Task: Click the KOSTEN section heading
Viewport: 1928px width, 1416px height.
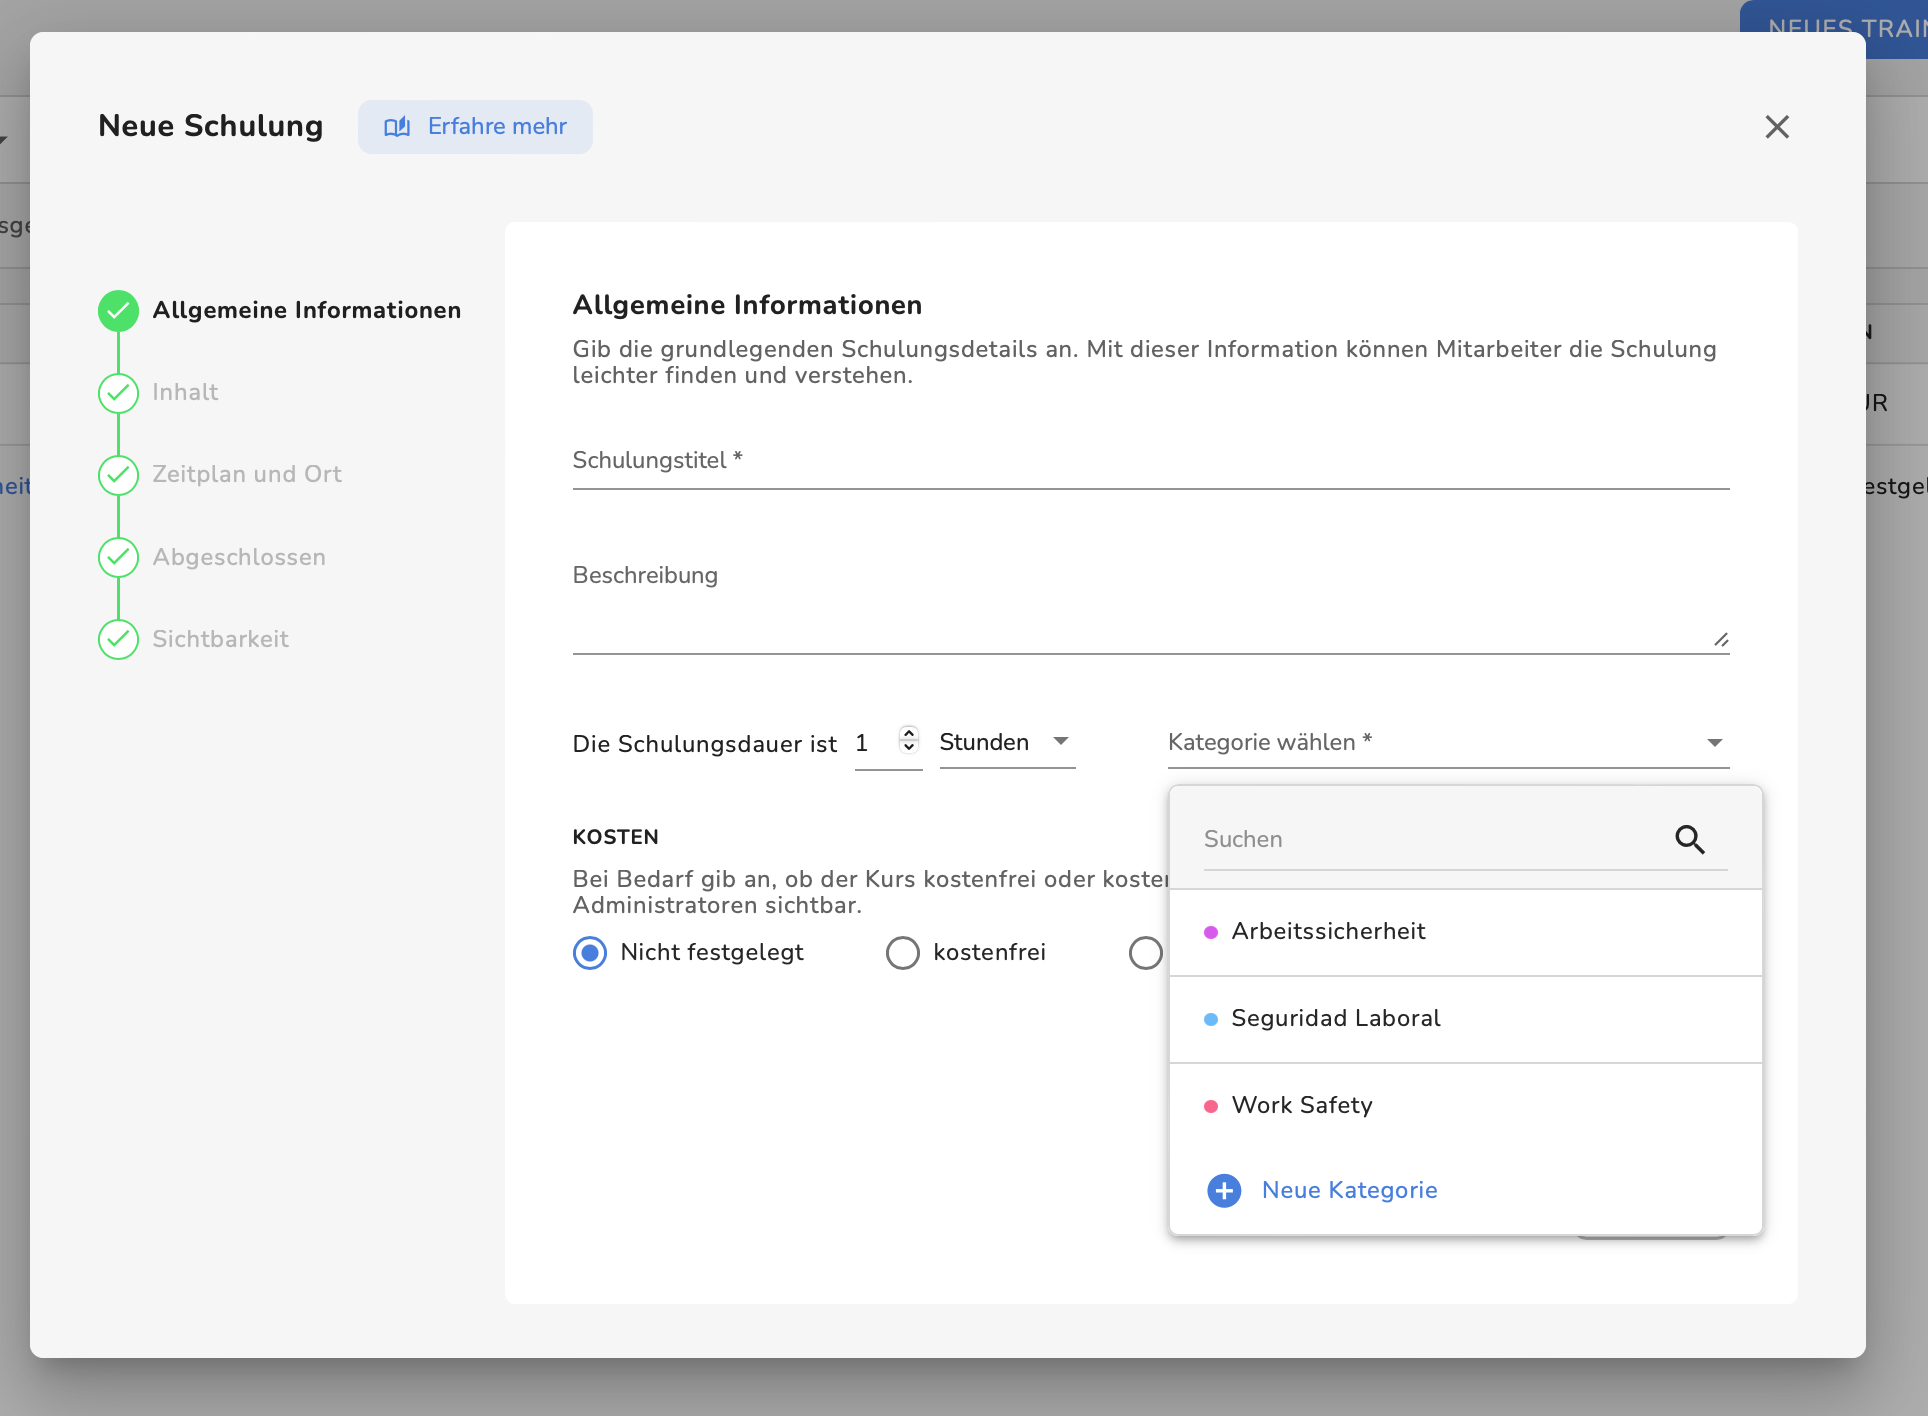Action: [x=615, y=837]
